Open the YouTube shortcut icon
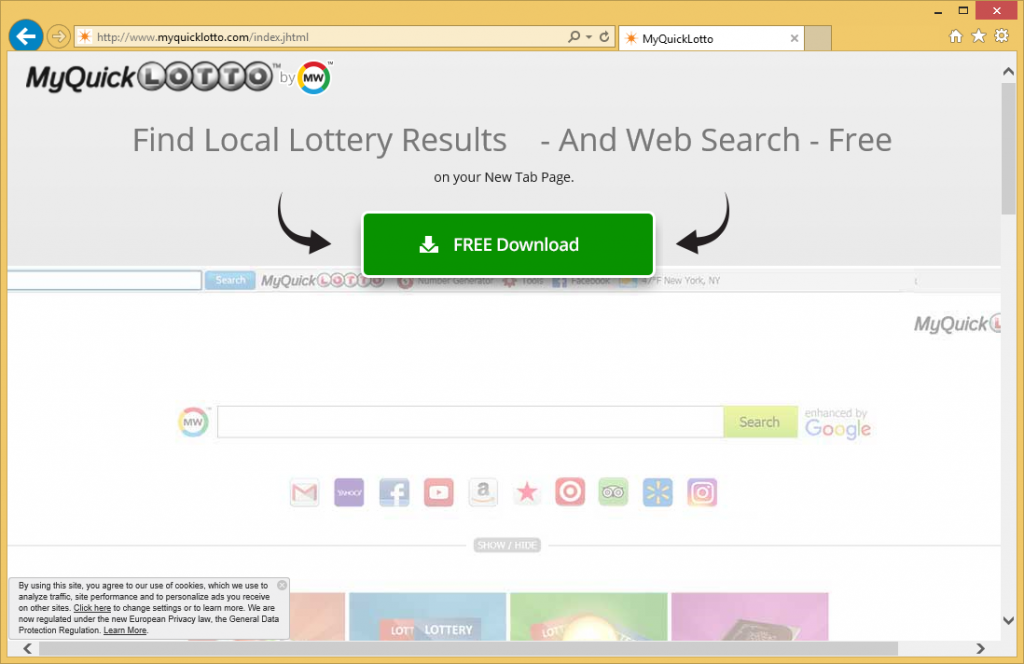Image resolution: width=1024 pixels, height=664 pixels. 439,492
